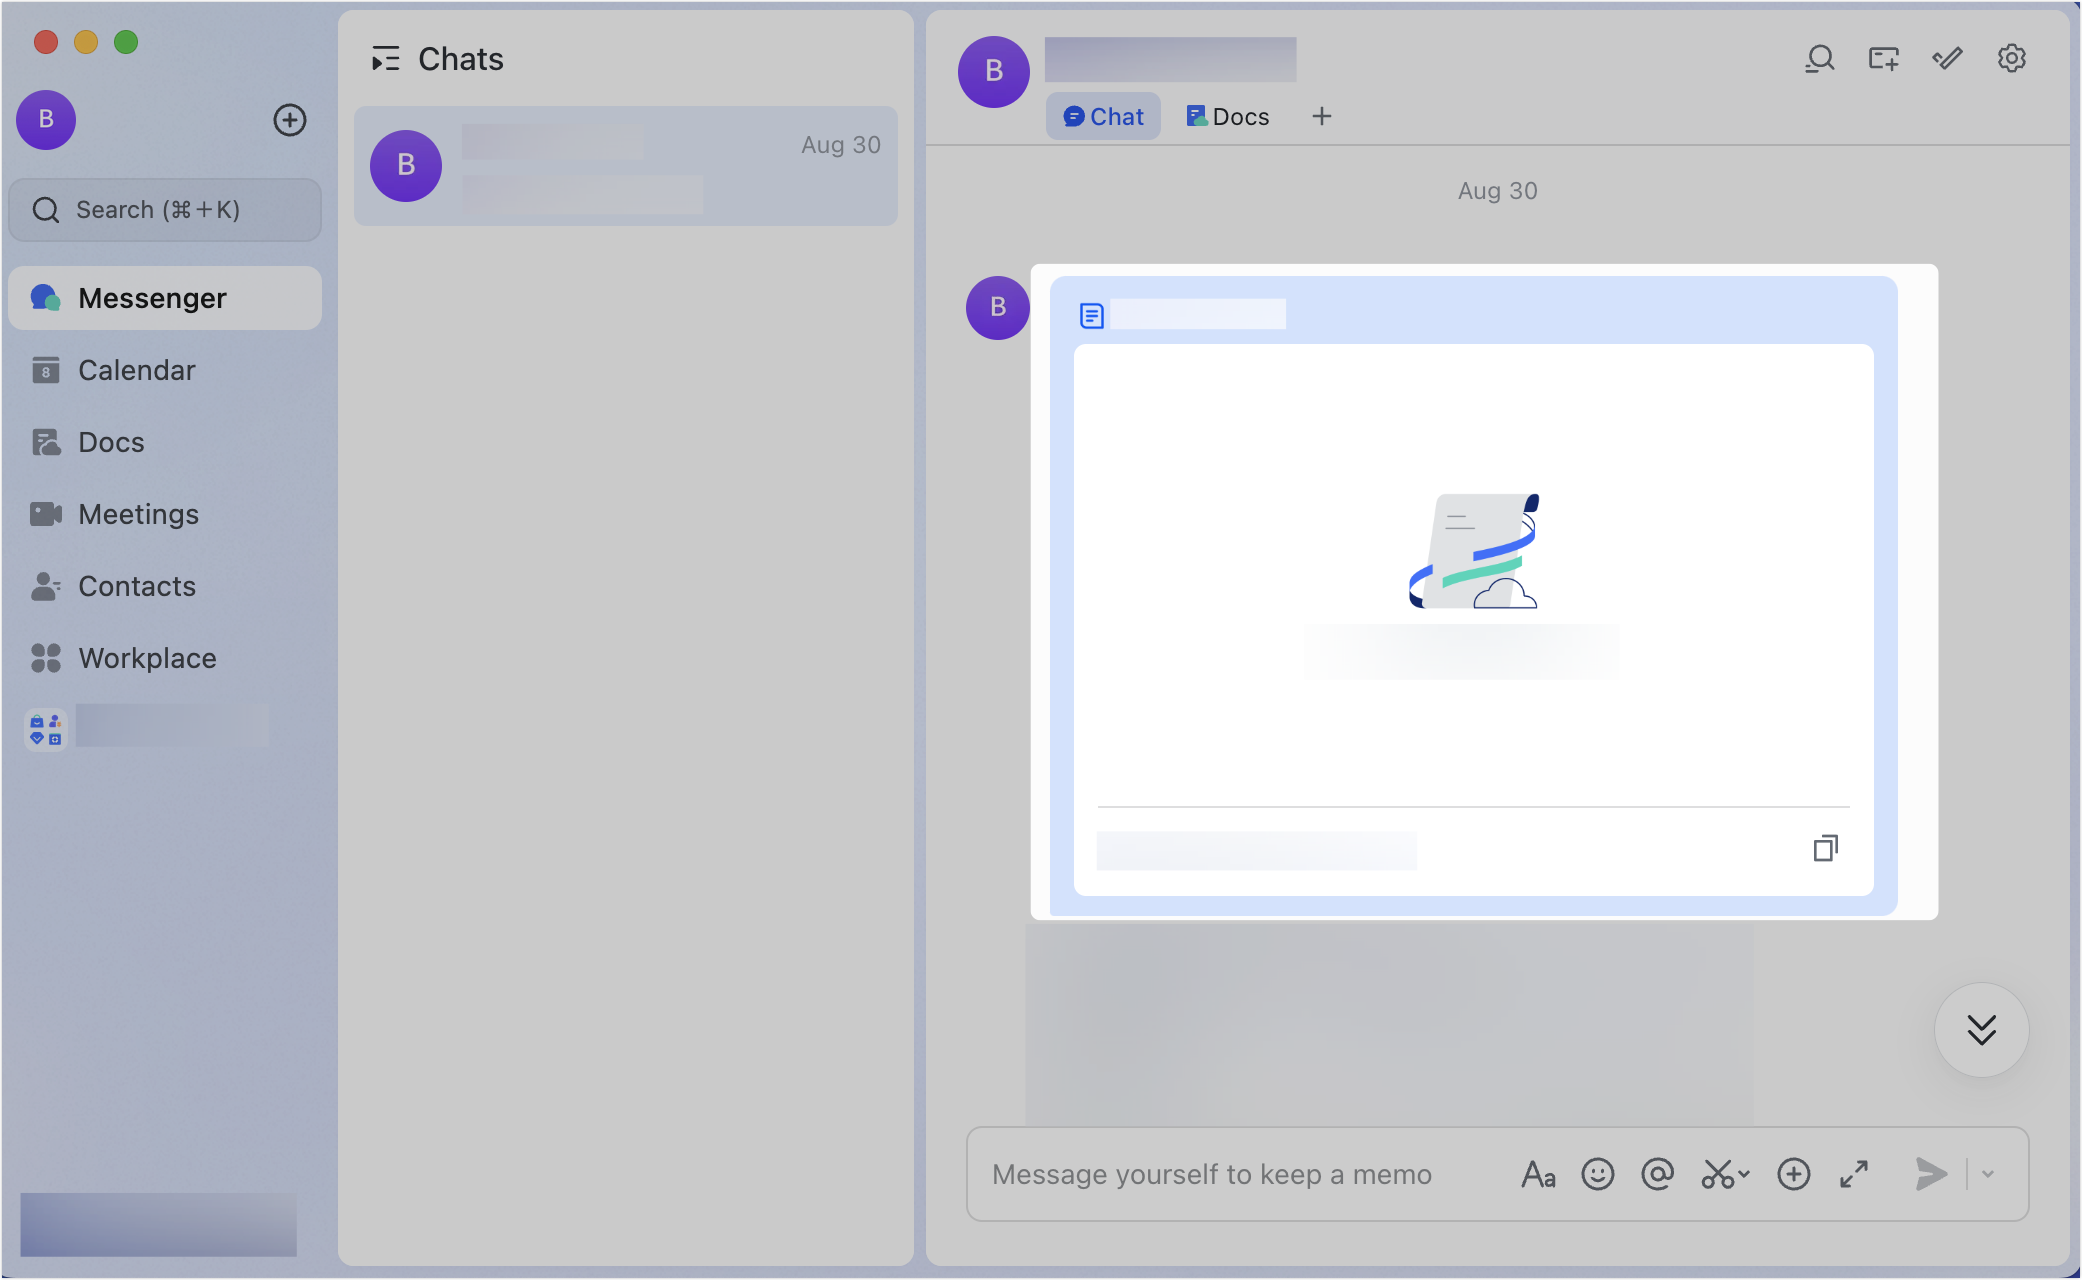
Task: Click the sender avatar next to the message
Action: tap(997, 308)
